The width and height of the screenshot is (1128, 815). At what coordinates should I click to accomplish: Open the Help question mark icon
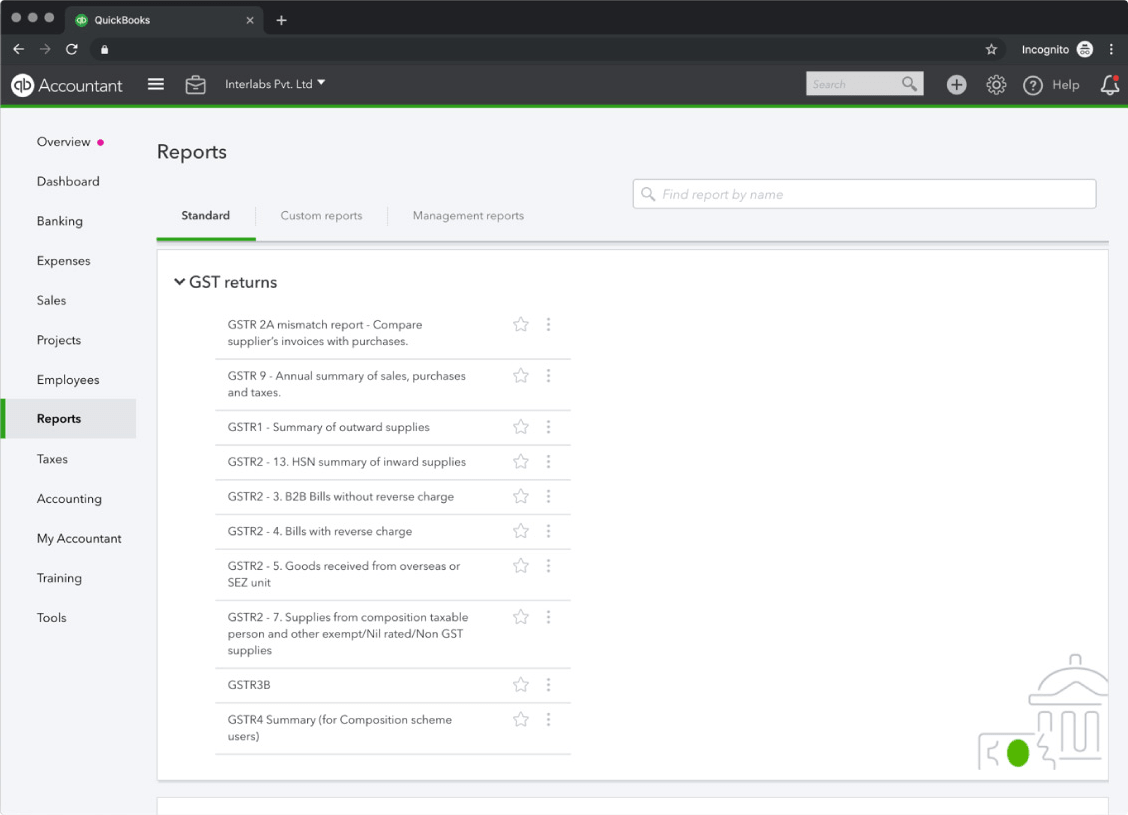point(1033,85)
